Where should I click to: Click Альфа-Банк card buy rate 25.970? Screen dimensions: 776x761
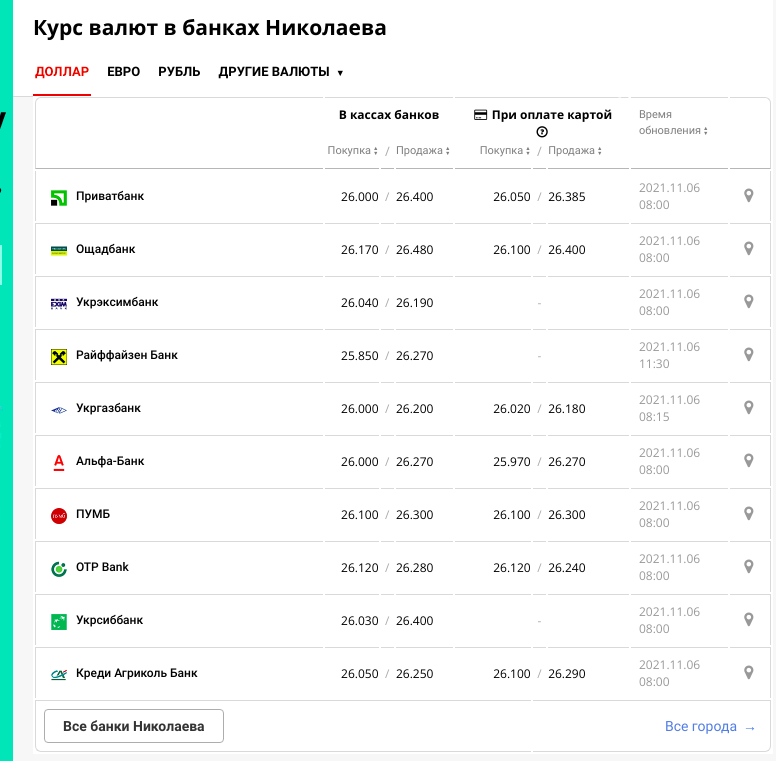tap(512, 462)
